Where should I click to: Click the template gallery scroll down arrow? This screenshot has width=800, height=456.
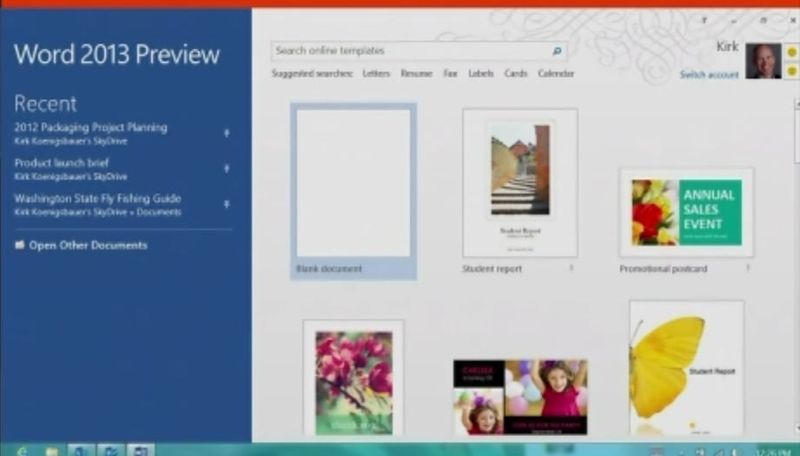pos(796,427)
